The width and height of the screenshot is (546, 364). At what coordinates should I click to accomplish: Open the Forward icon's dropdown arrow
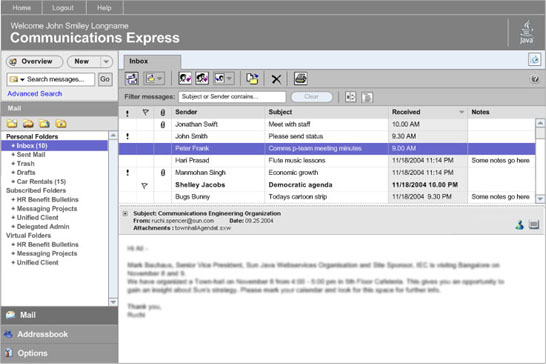tap(229, 79)
